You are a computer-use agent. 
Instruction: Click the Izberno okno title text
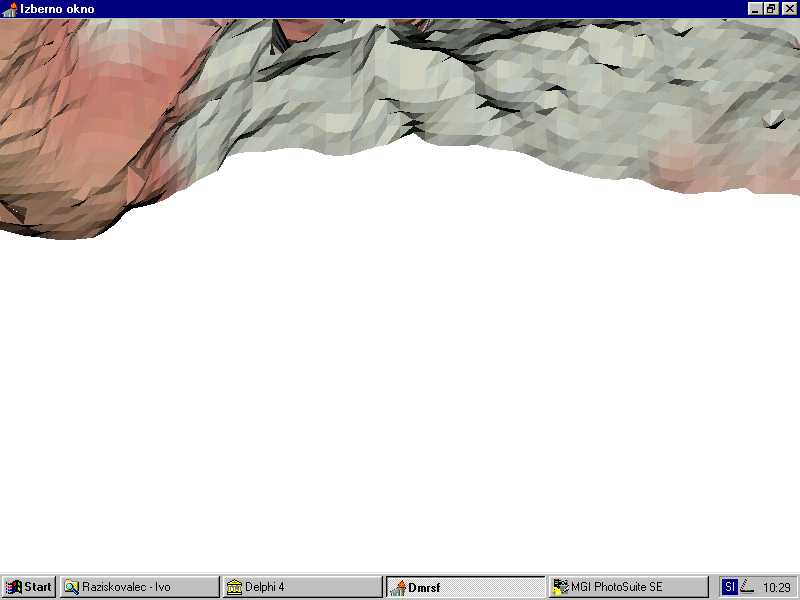point(57,9)
